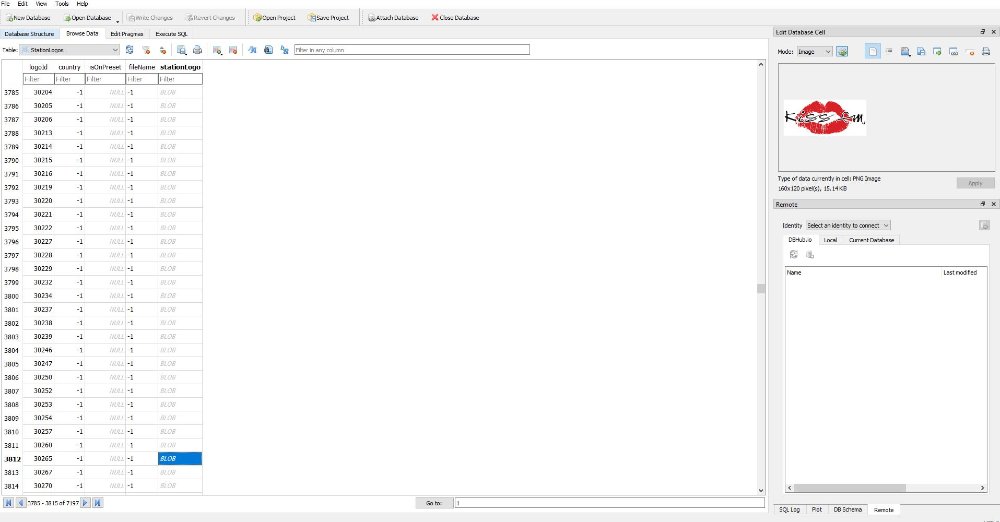This screenshot has height=522, width=1000.
Task: Open the Table selector showing StationLogos
Action: (70, 50)
